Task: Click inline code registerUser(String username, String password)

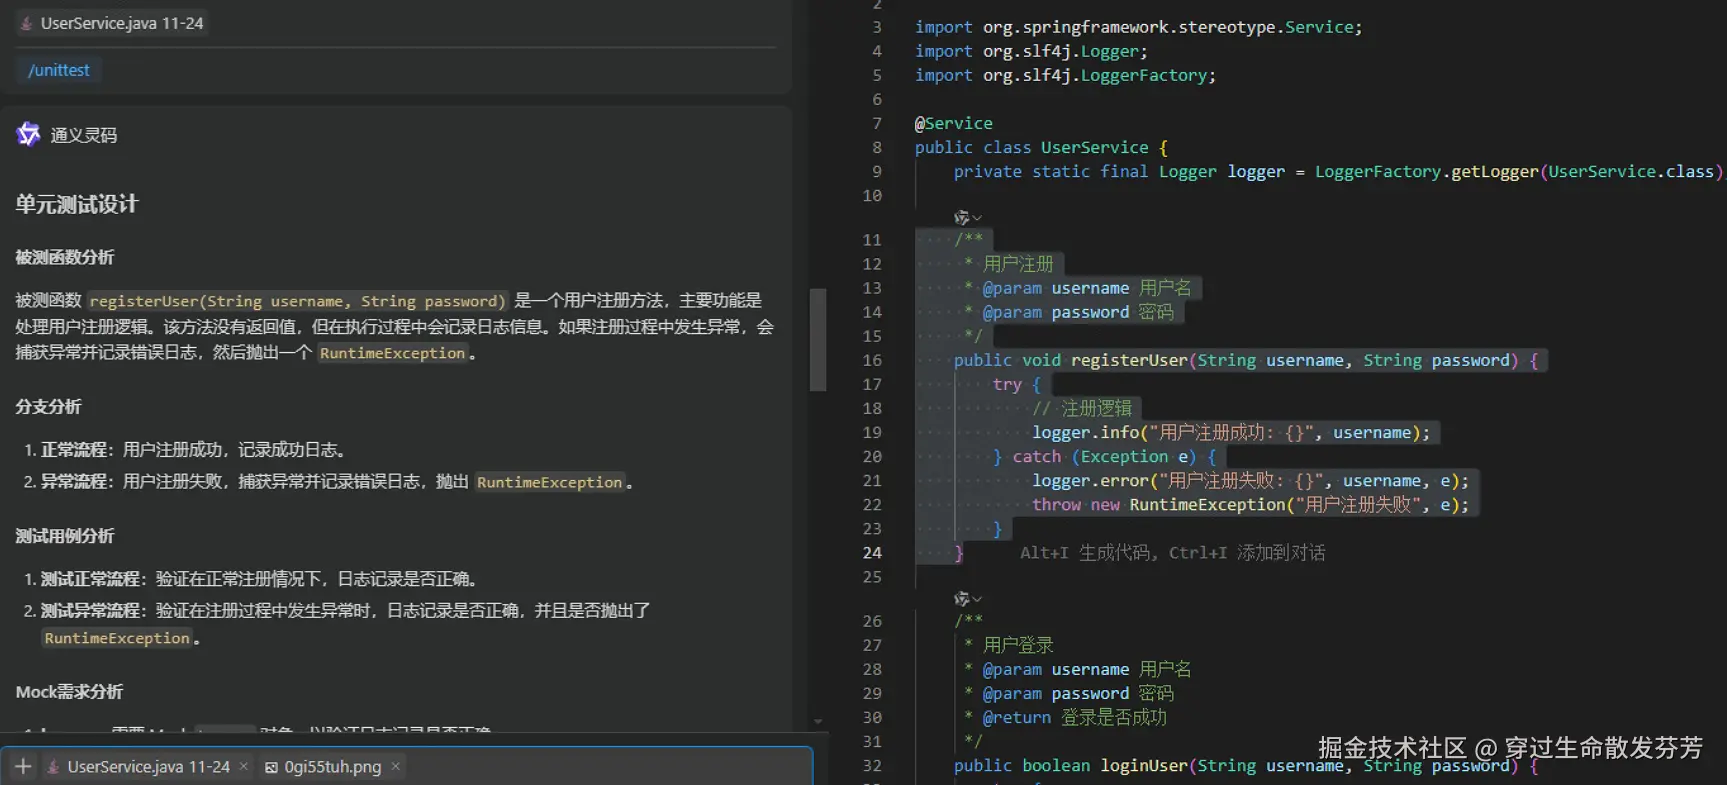Action: tap(298, 301)
